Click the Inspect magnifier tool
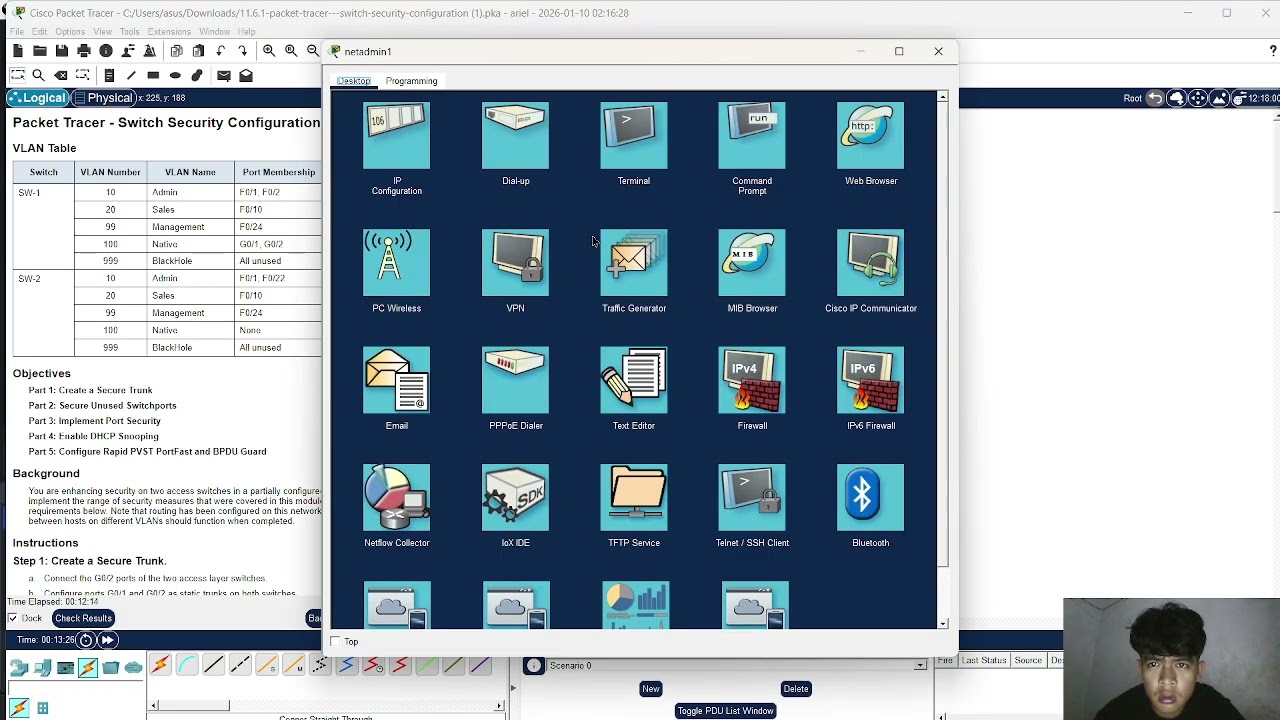This screenshot has width=1280, height=720. (x=38, y=75)
